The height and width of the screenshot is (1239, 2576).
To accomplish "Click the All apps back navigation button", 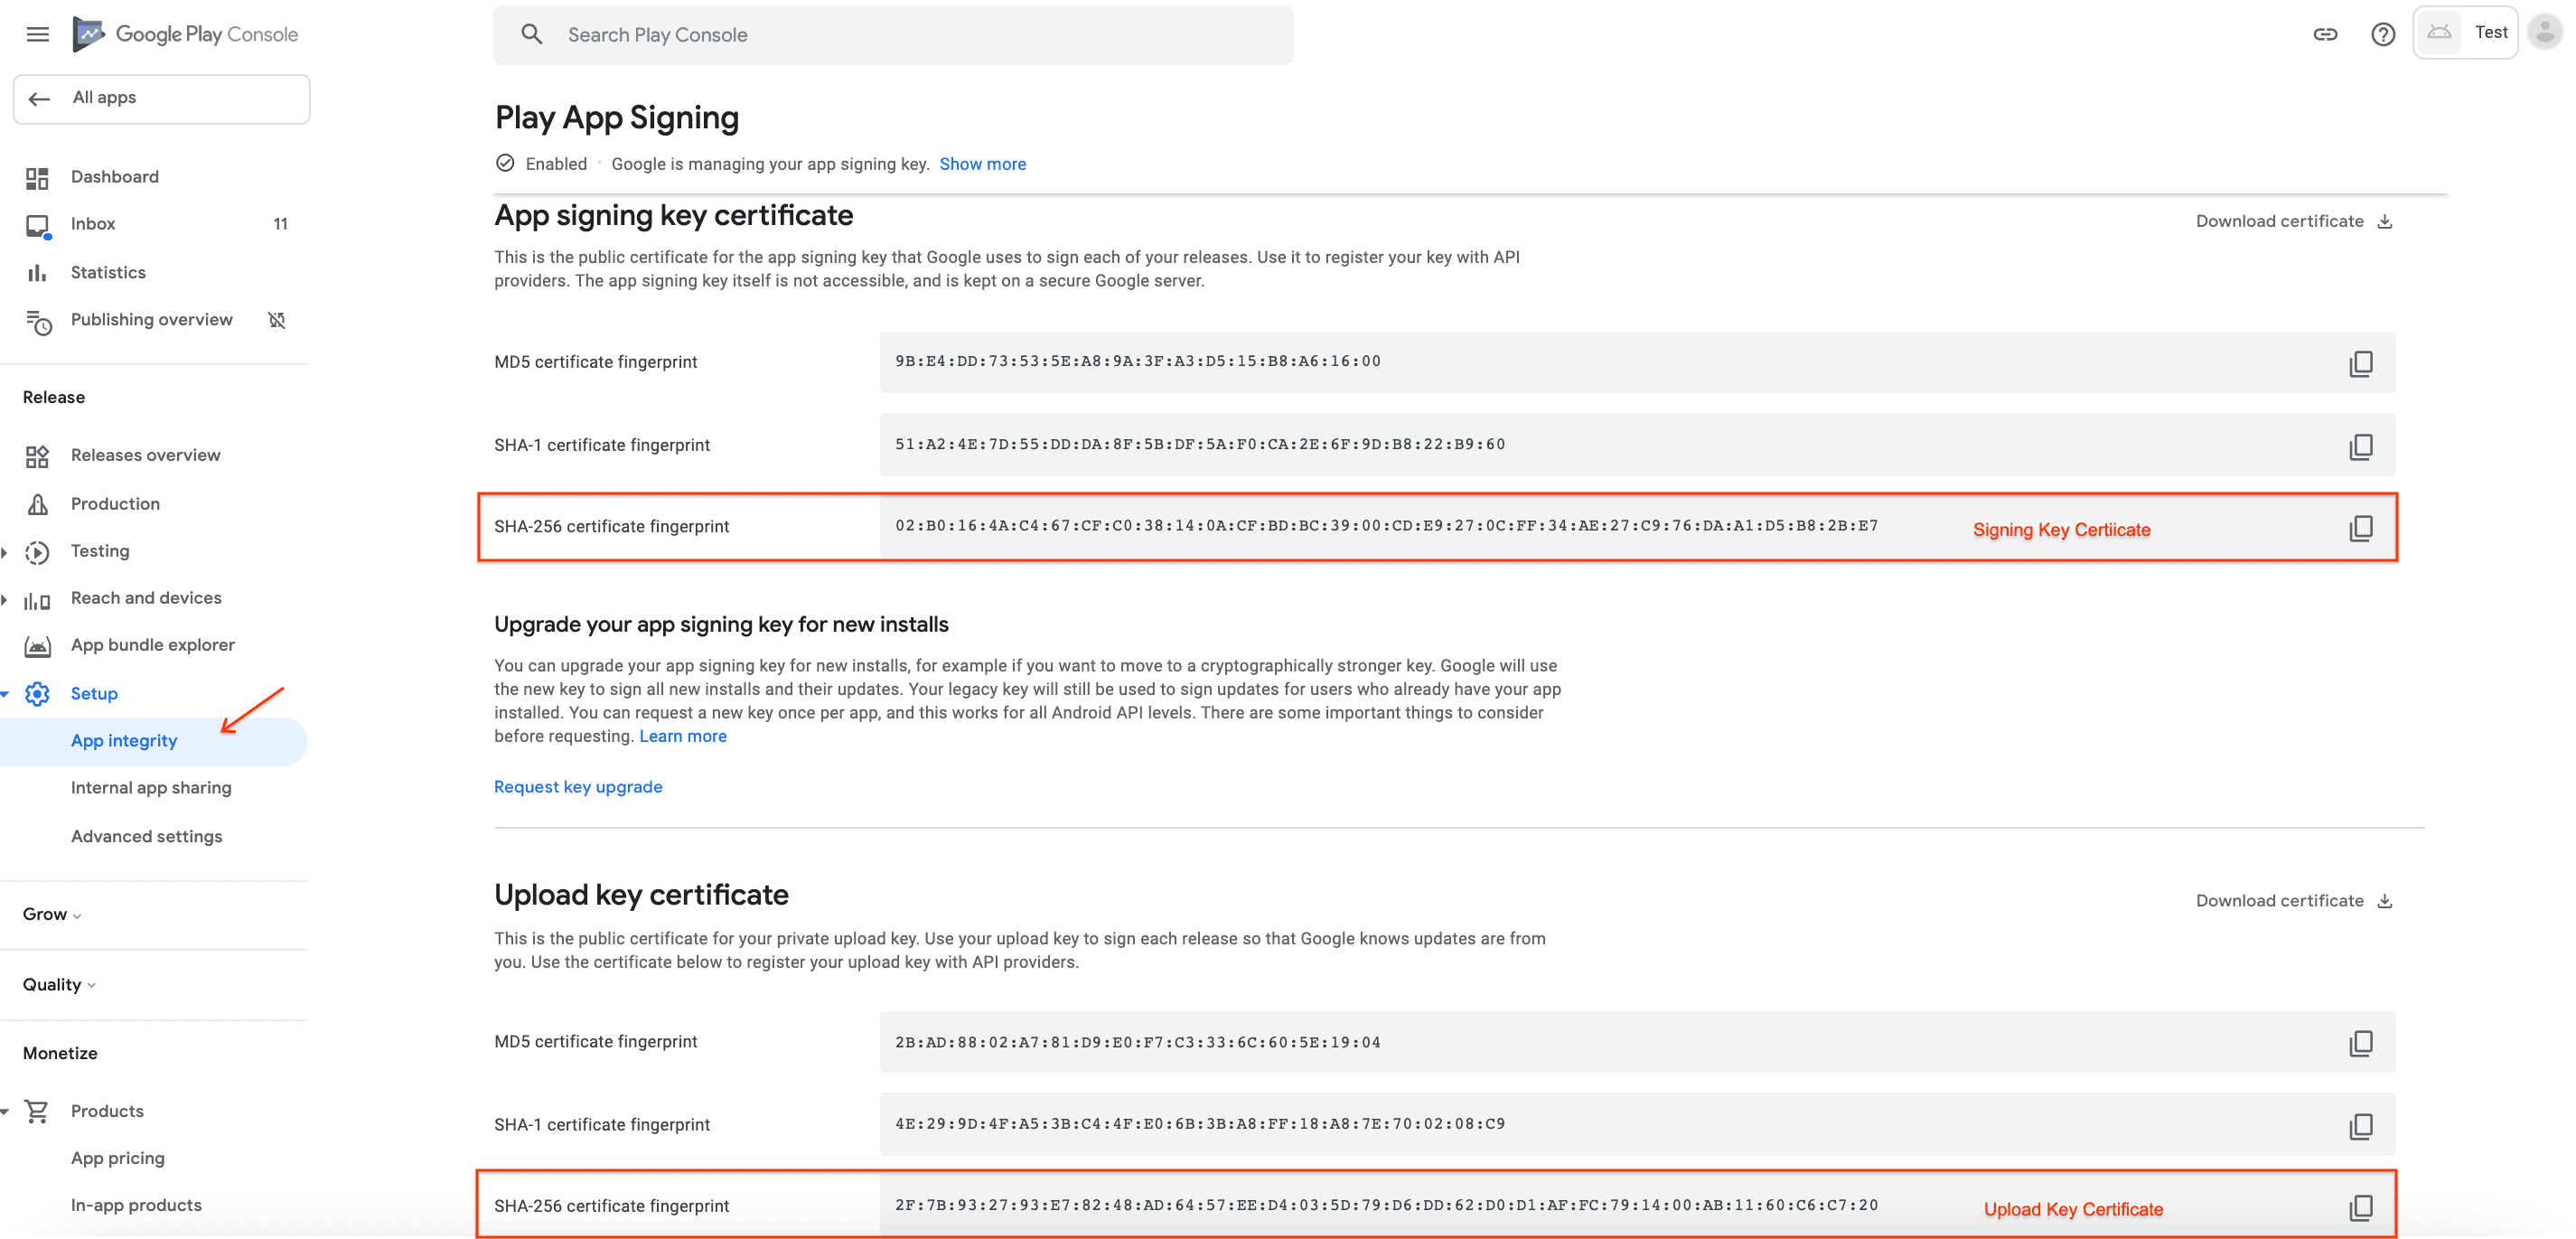I will (161, 97).
